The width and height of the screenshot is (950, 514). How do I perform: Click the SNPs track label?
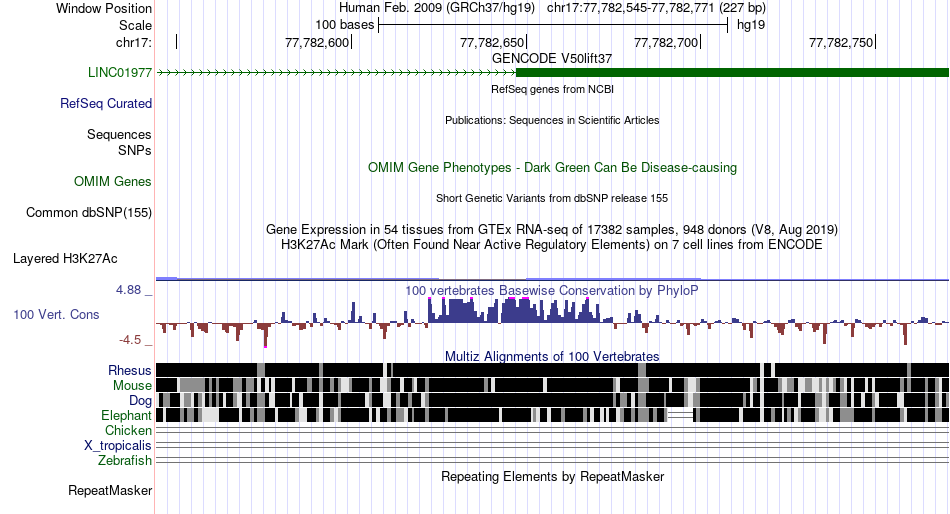pyautogui.click(x=135, y=150)
